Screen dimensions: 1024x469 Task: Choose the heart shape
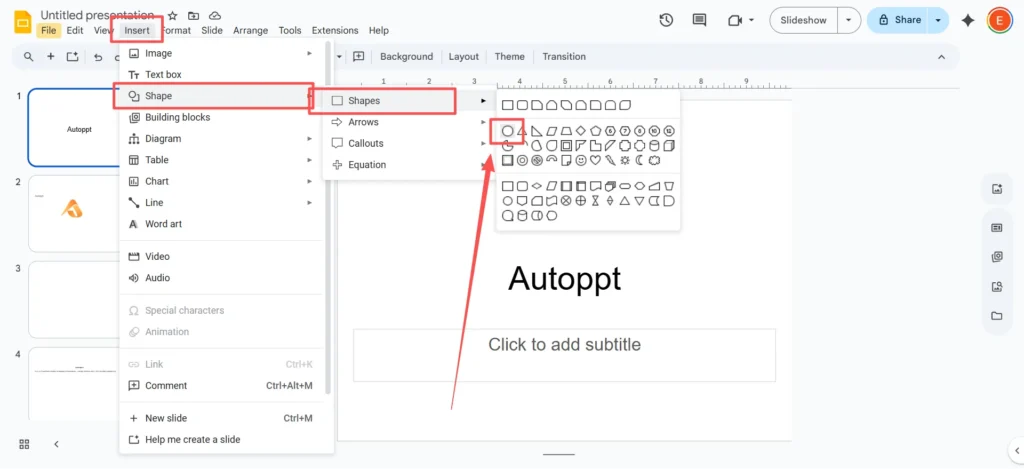(x=596, y=160)
